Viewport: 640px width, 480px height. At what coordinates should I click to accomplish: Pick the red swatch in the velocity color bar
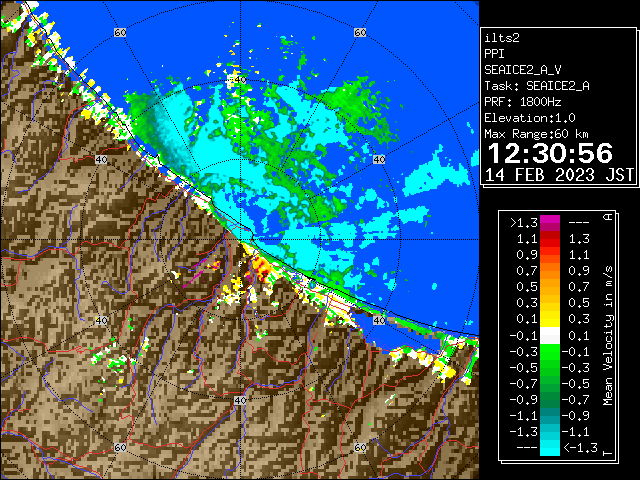(550, 243)
